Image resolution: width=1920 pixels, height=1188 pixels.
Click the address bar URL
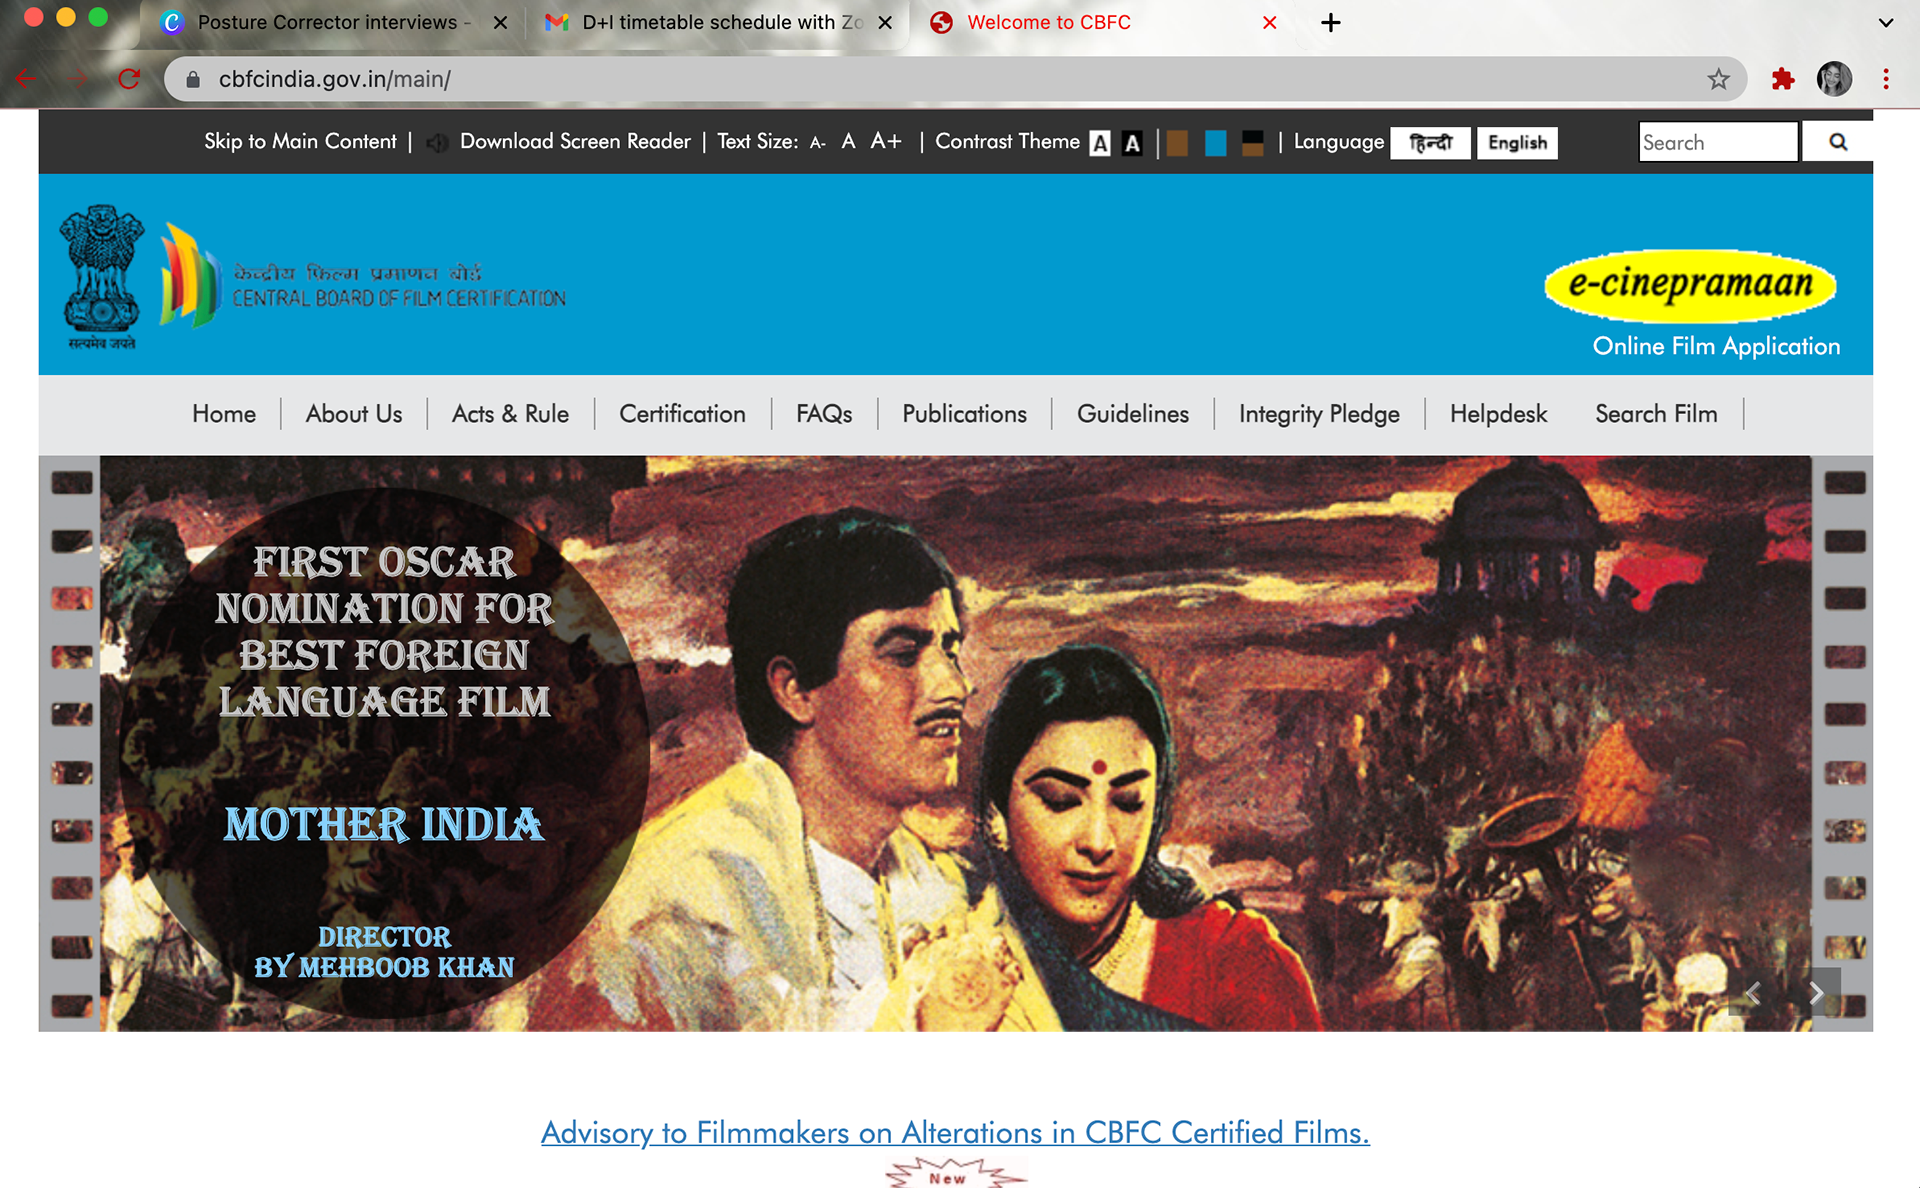pos(335,79)
